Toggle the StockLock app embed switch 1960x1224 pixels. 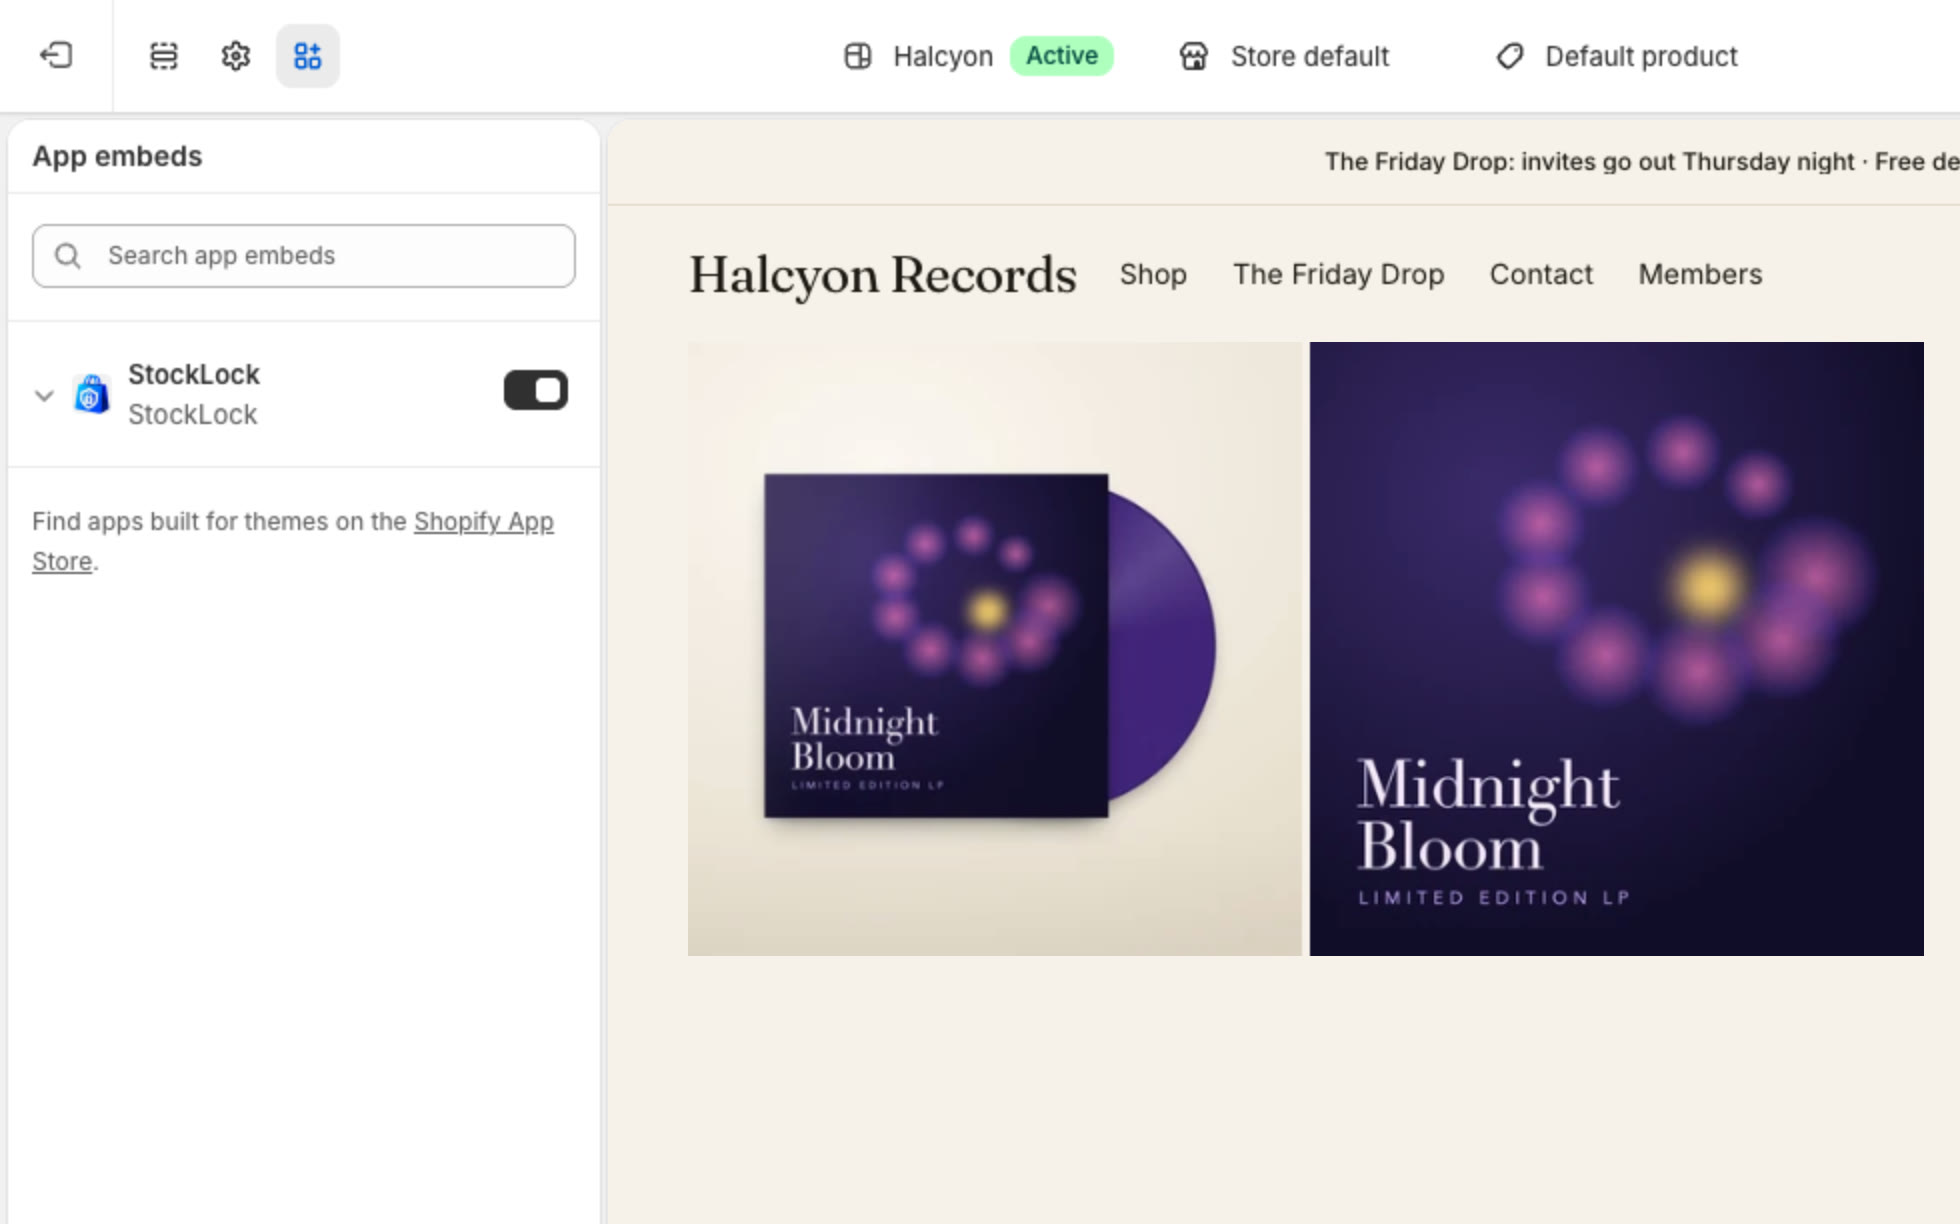pyautogui.click(x=536, y=390)
